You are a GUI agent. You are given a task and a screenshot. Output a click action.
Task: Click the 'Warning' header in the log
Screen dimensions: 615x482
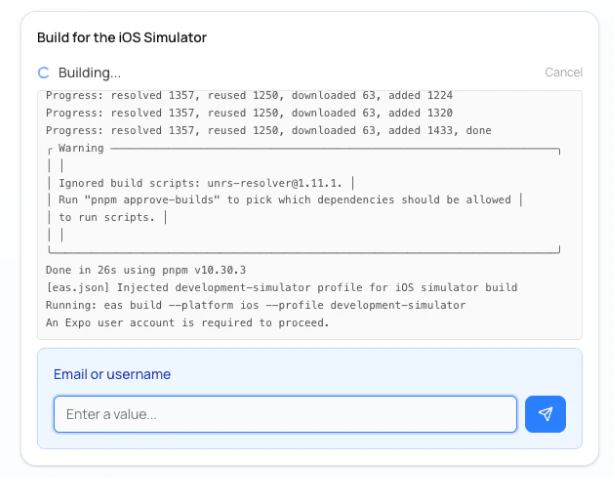coord(81,148)
